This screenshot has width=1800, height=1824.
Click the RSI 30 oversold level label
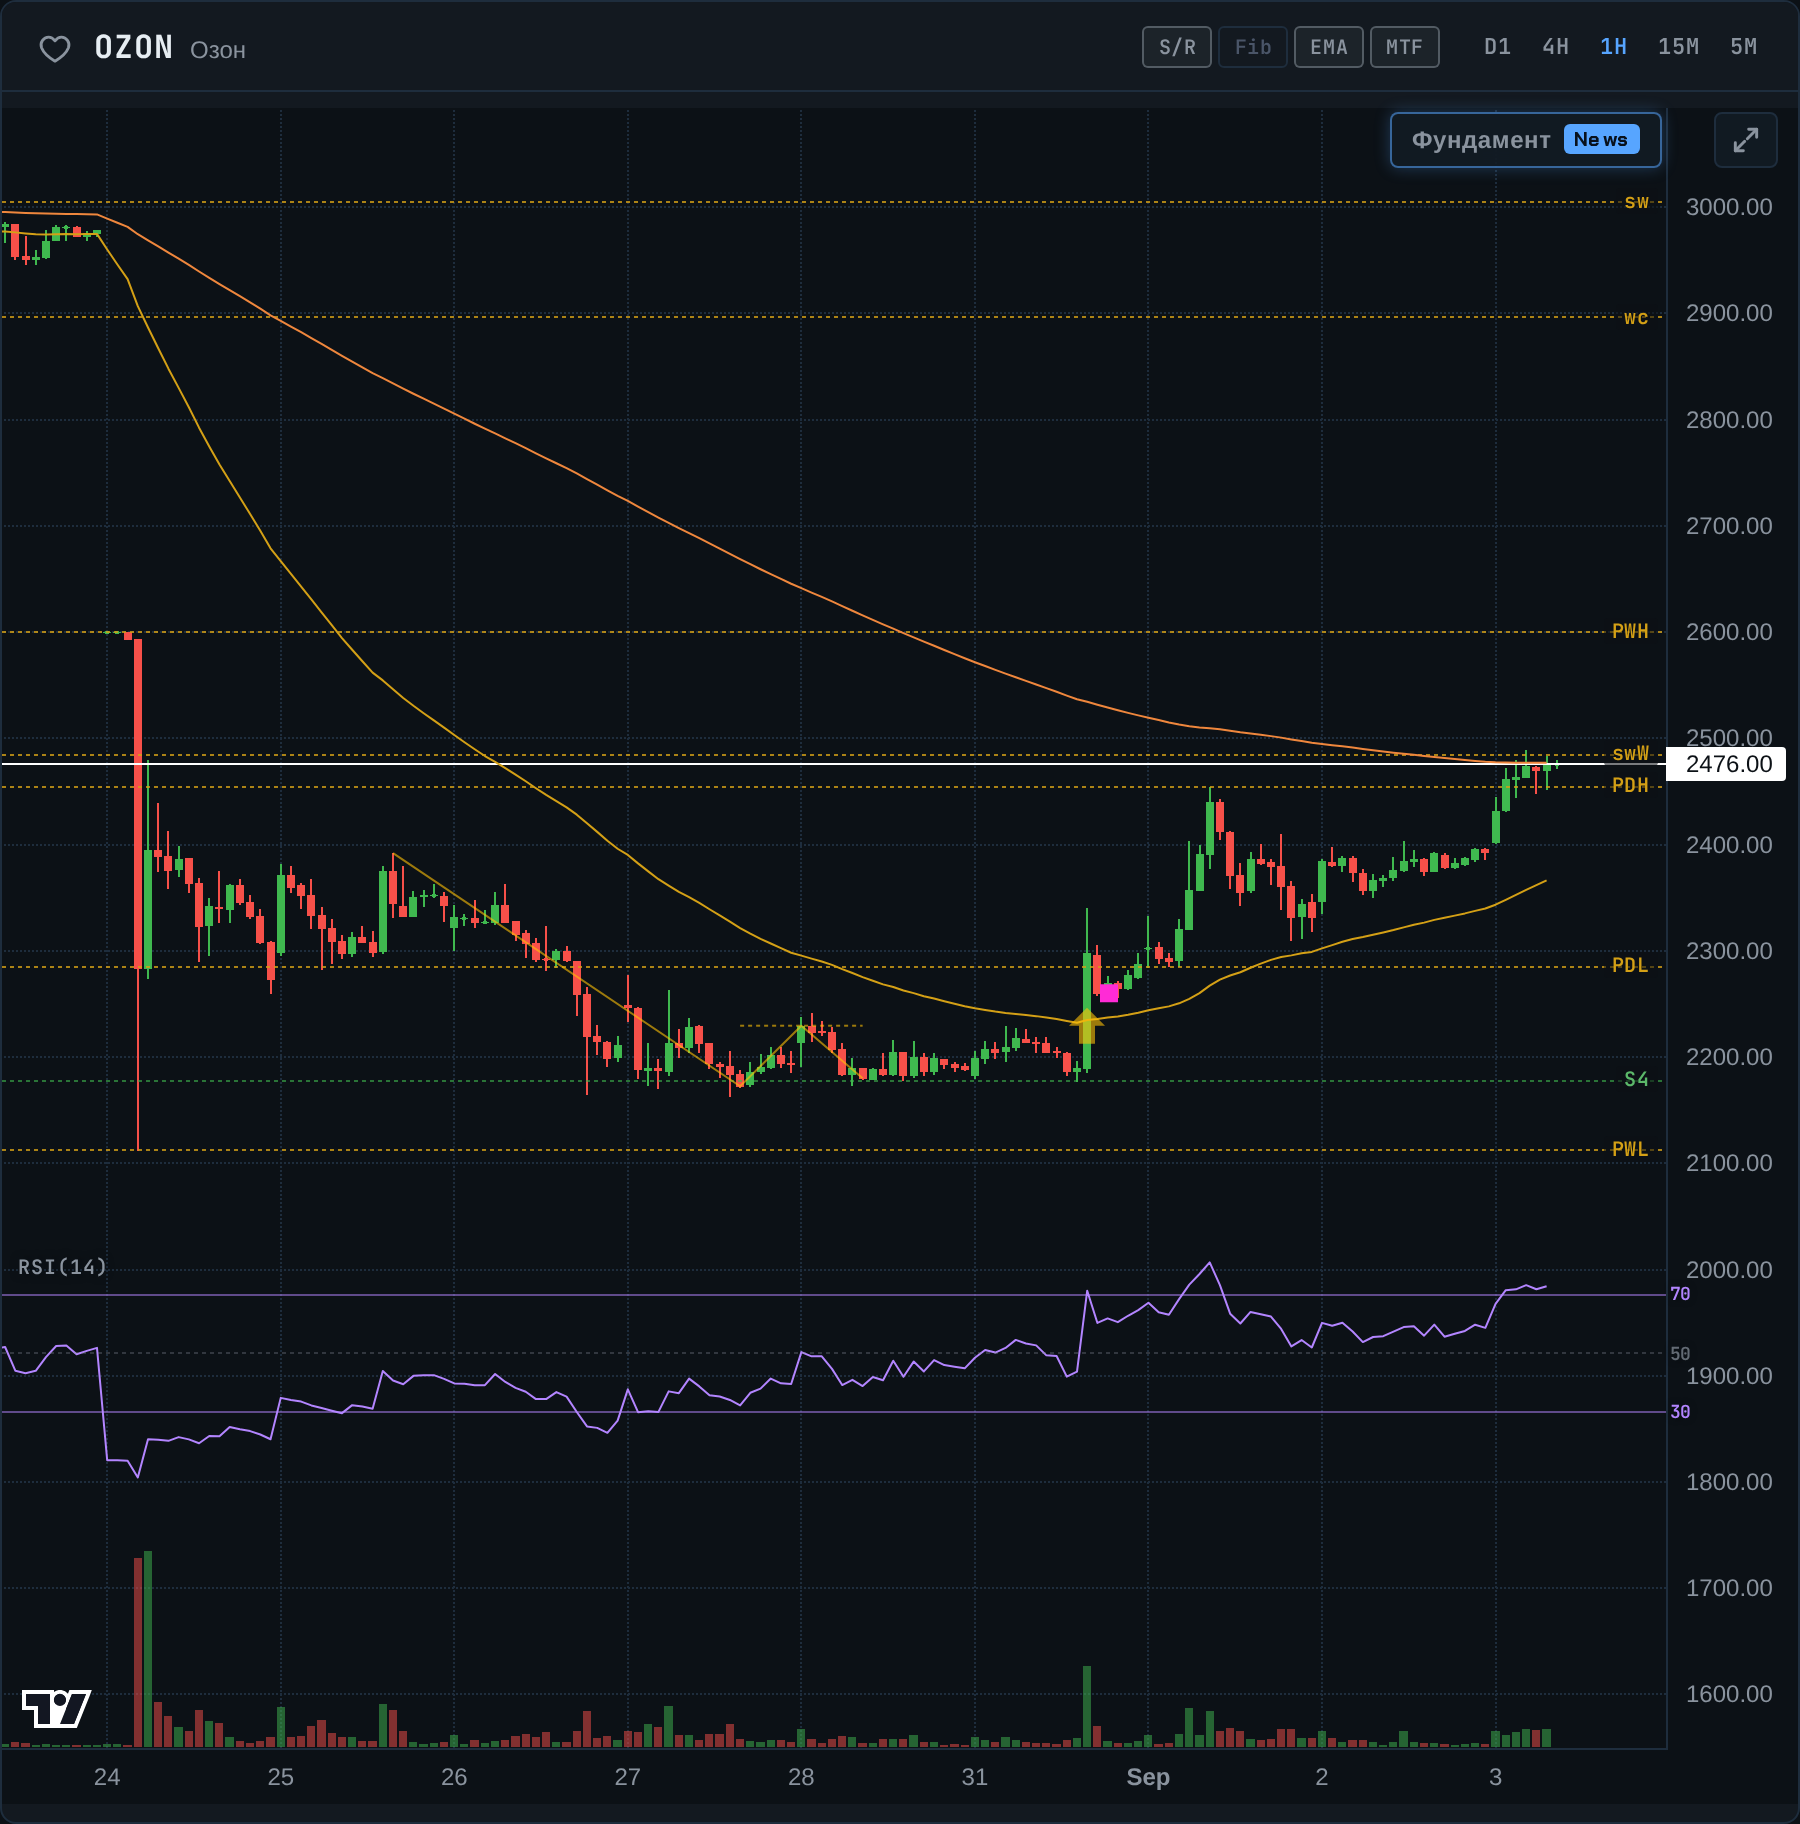click(1680, 1412)
